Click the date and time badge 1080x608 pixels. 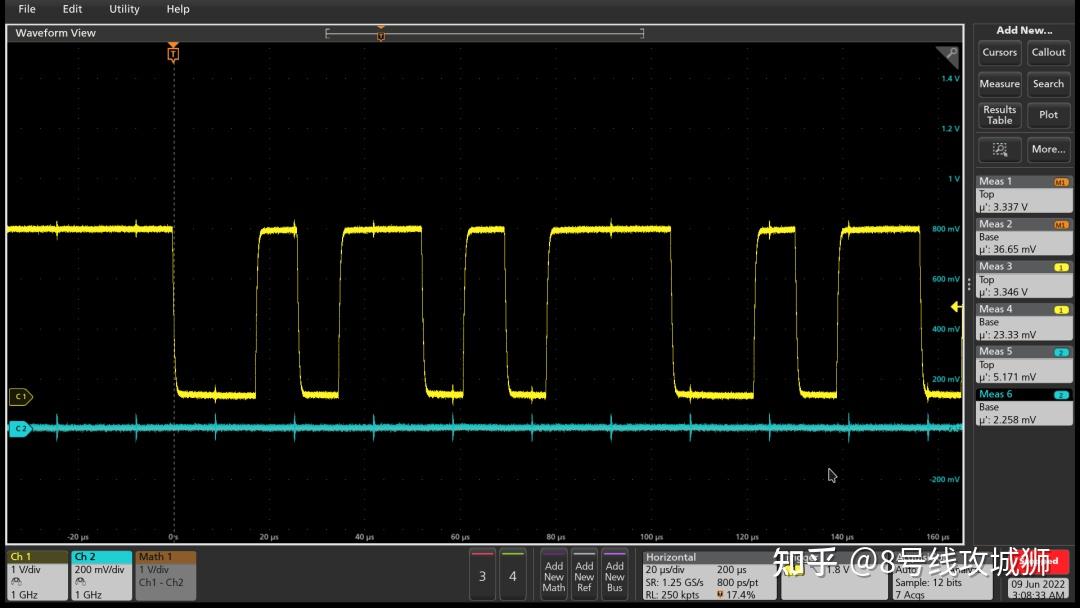[x=1037, y=589]
